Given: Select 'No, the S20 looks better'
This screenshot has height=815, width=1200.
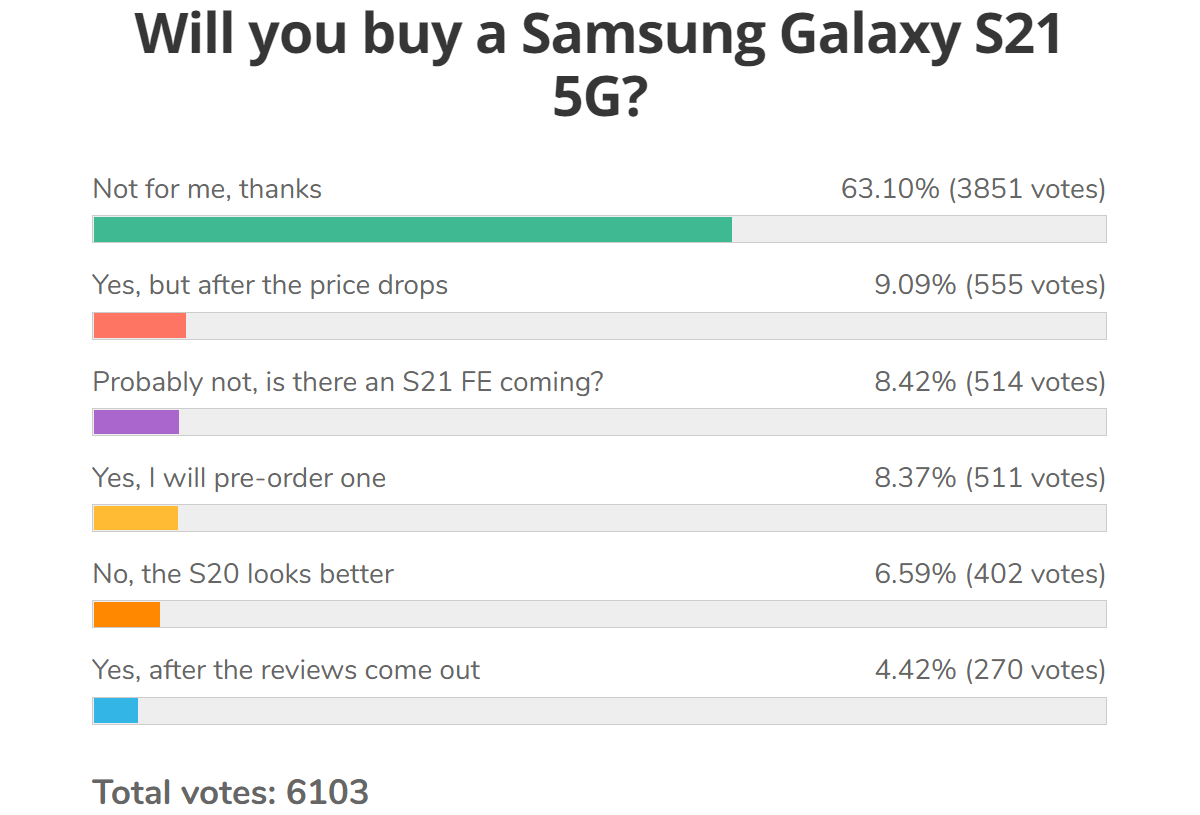Looking at the screenshot, I should pos(243,574).
